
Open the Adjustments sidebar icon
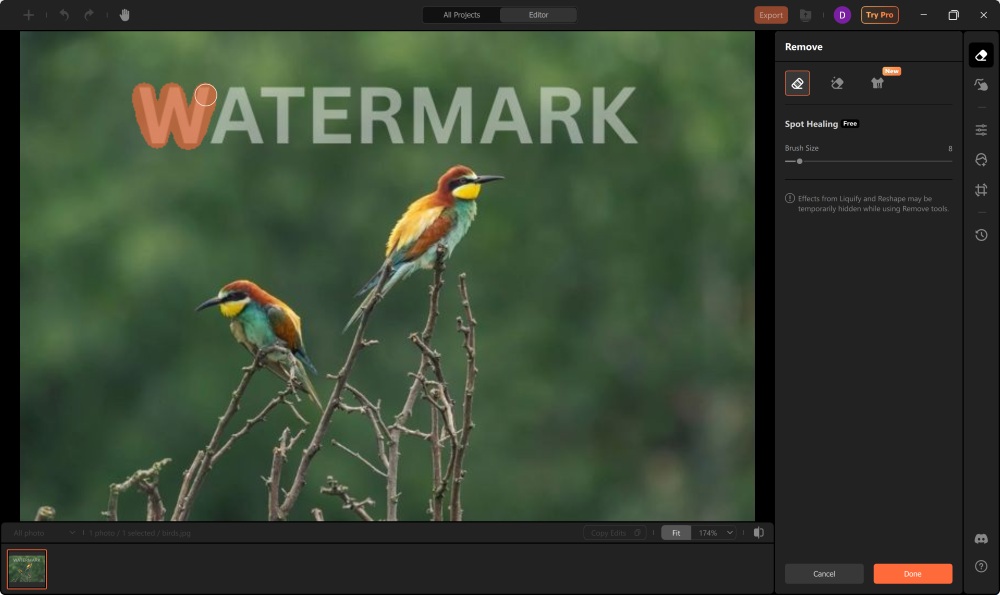pos(981,129)
